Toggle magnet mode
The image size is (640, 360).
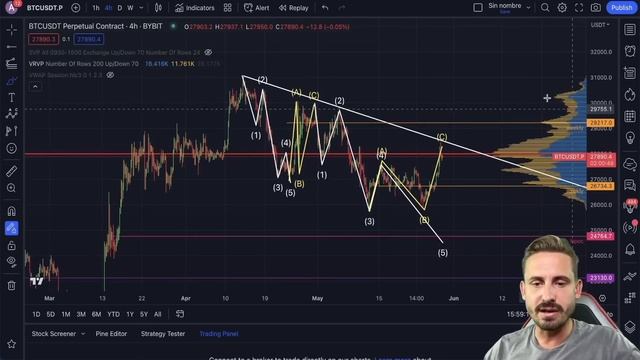click(x=11, y=211)
